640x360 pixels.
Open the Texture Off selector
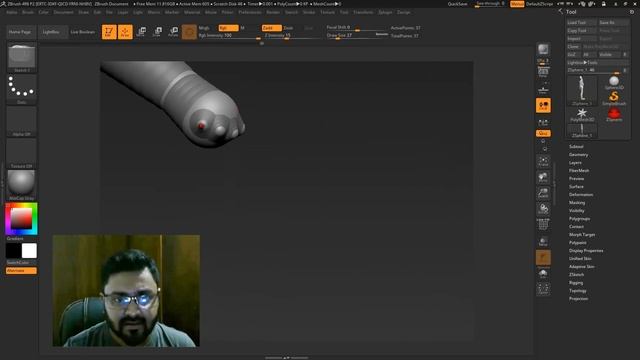point(22,153)
